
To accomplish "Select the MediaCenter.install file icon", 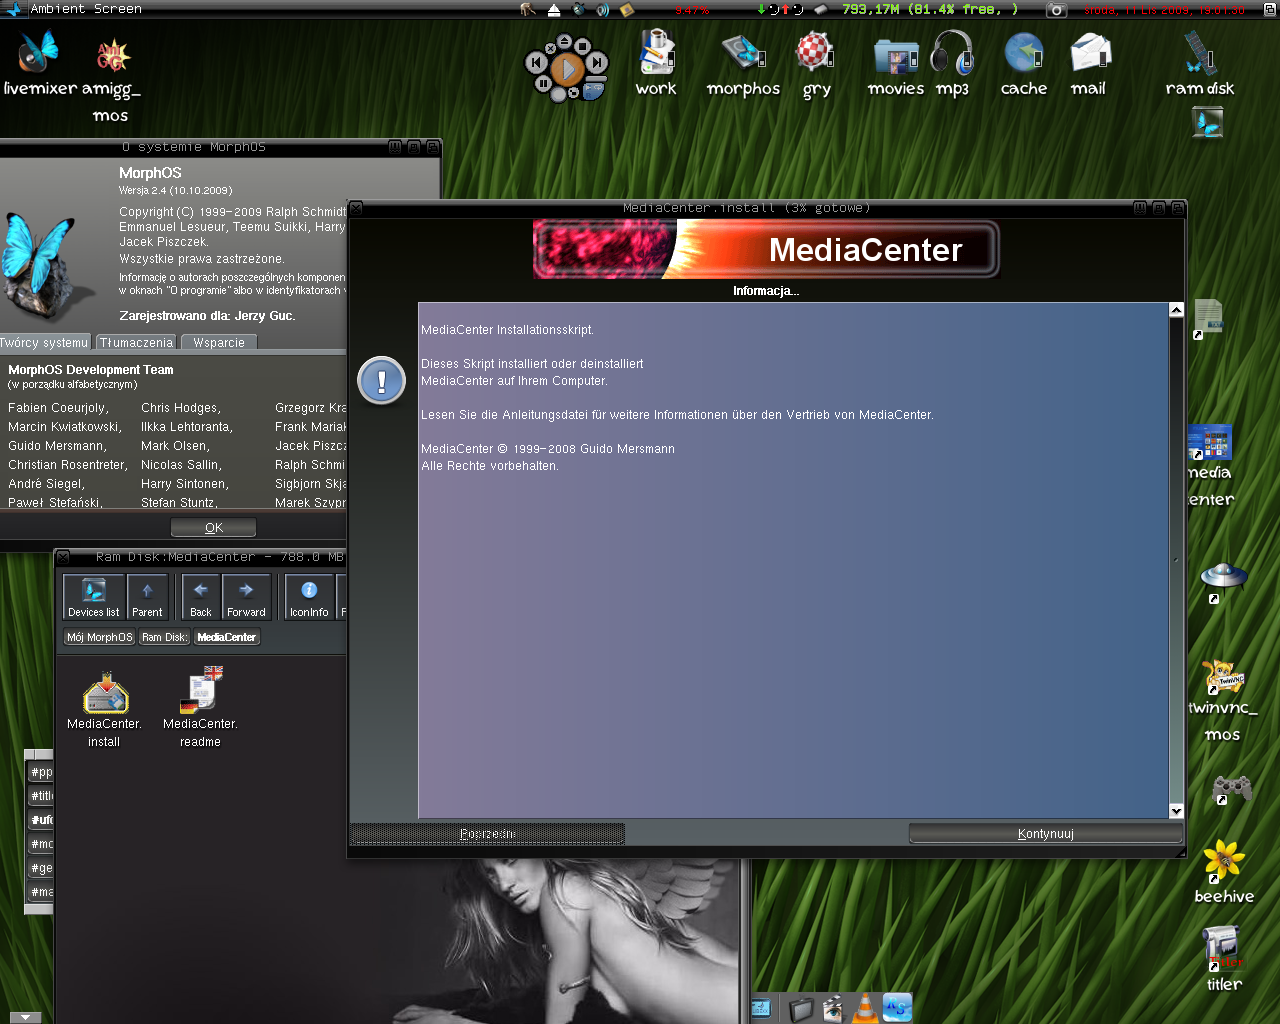I will (x=104, y=711).
